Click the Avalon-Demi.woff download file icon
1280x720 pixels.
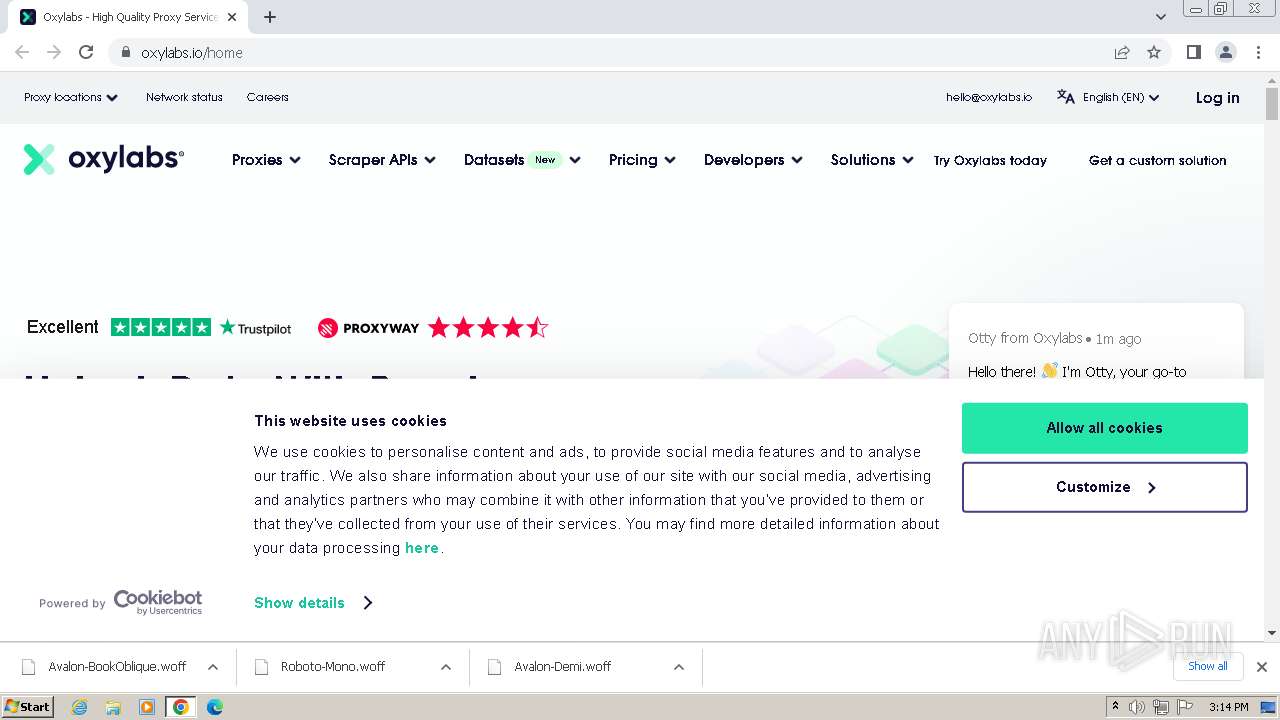(x=494, y=667)
